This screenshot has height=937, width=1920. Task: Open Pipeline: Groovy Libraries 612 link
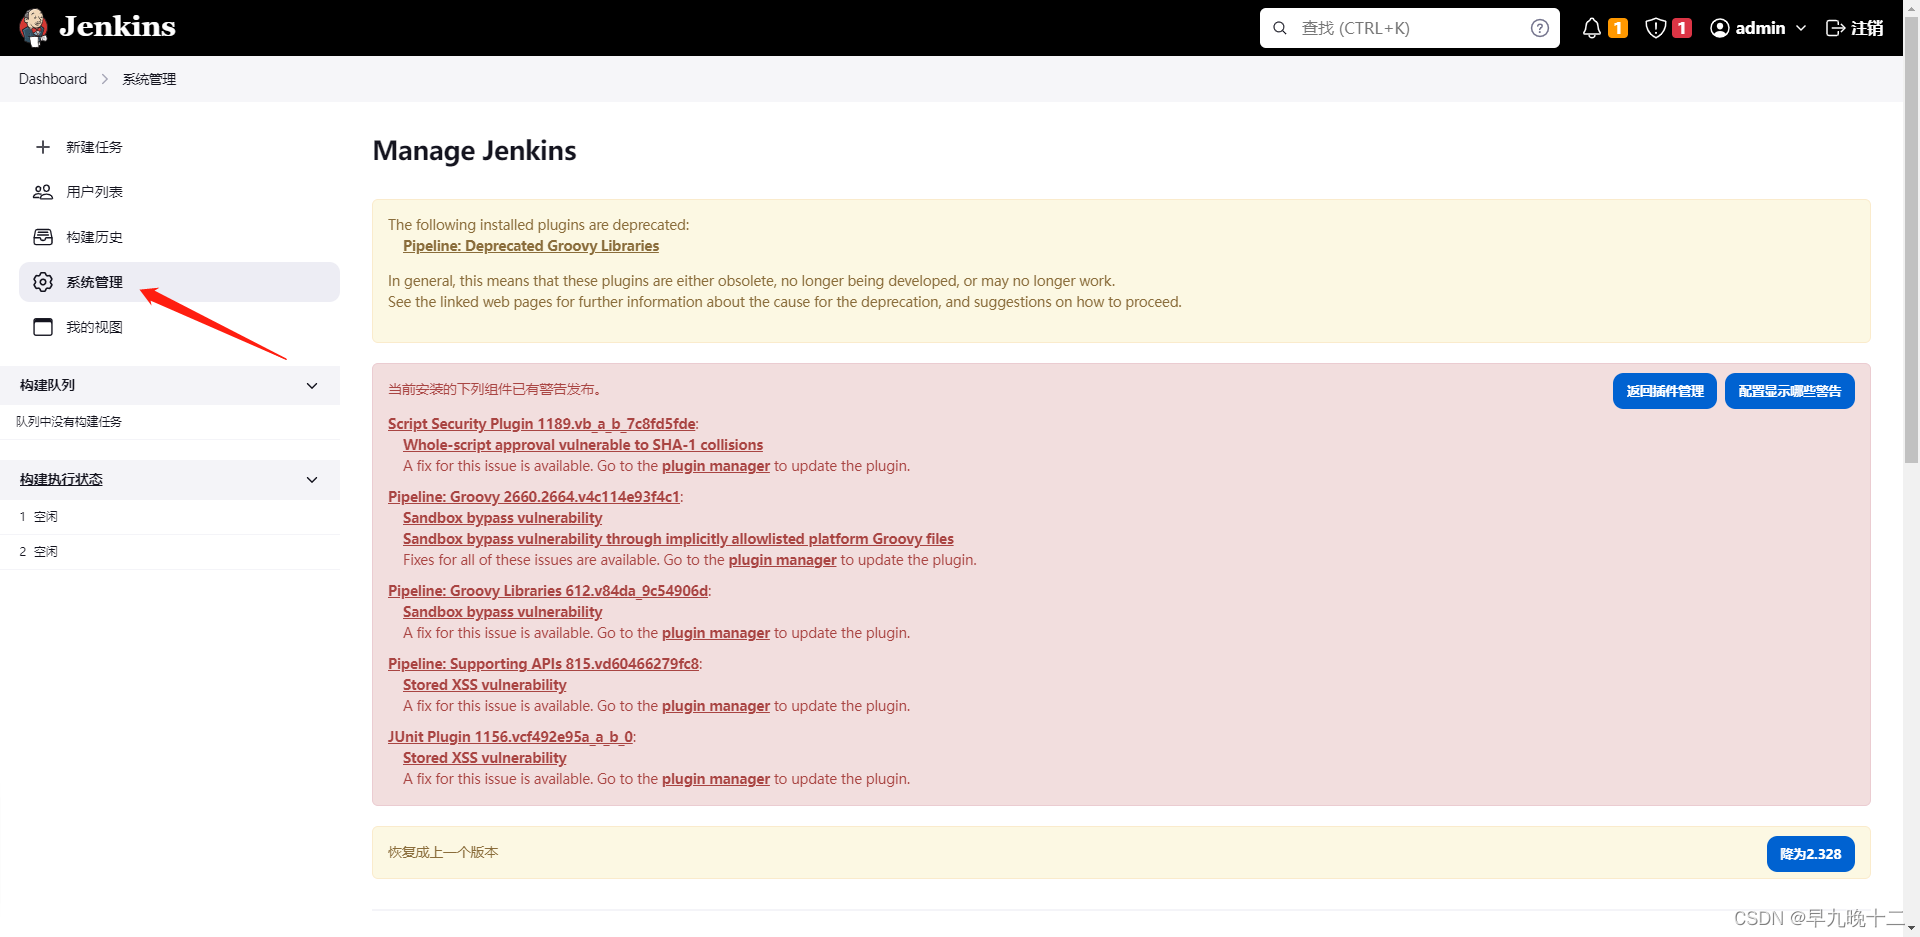tap(548, 591)
